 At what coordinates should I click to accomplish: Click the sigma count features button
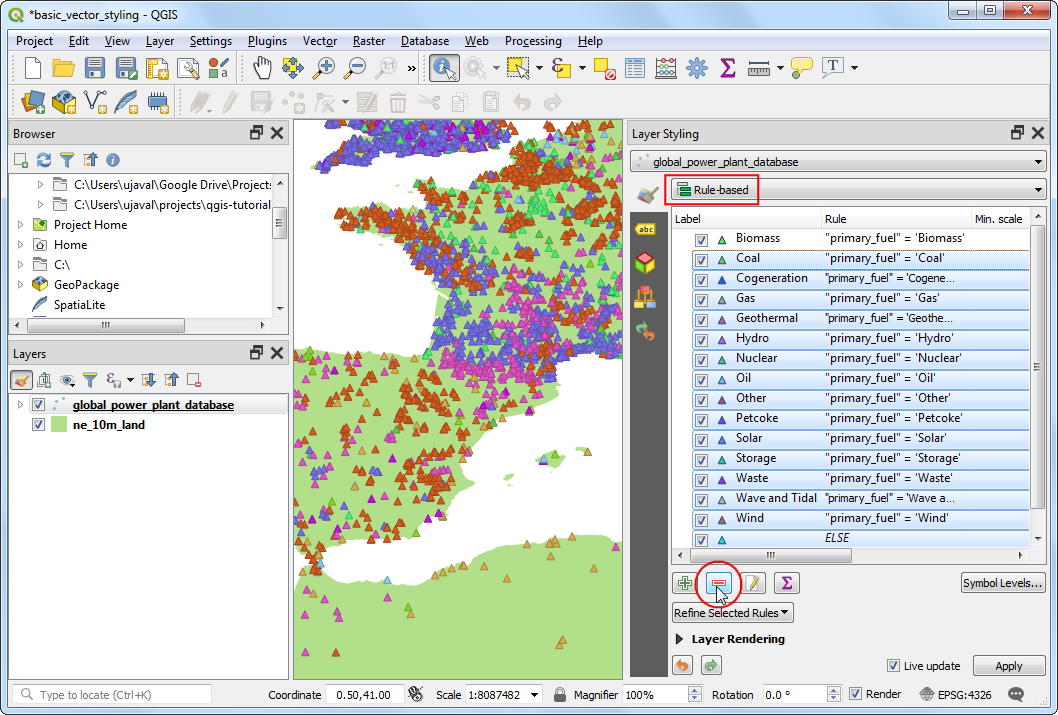[x=787, y=583]
